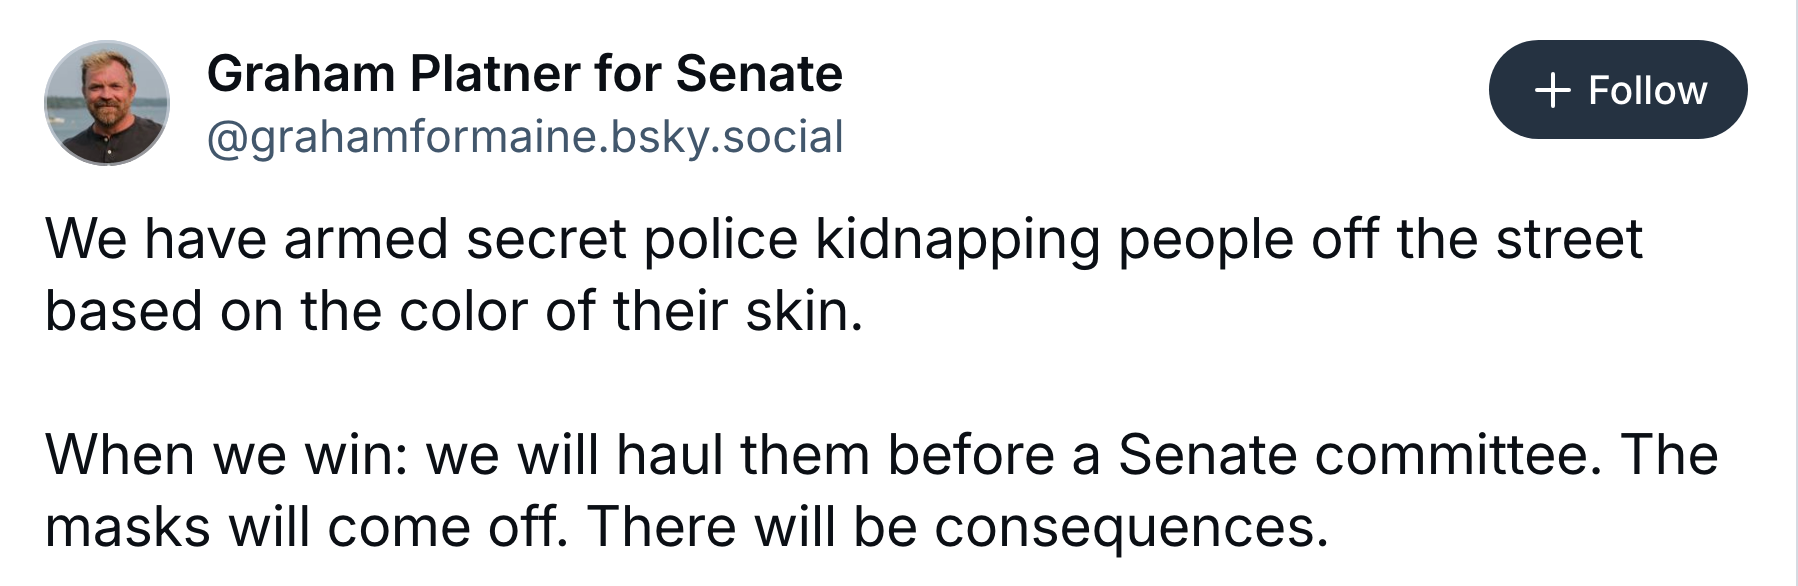The width and height of the screenshot is (1798, 586).
Task: Click the sentence "There will be consequences."
Action: tap(957, 527)
